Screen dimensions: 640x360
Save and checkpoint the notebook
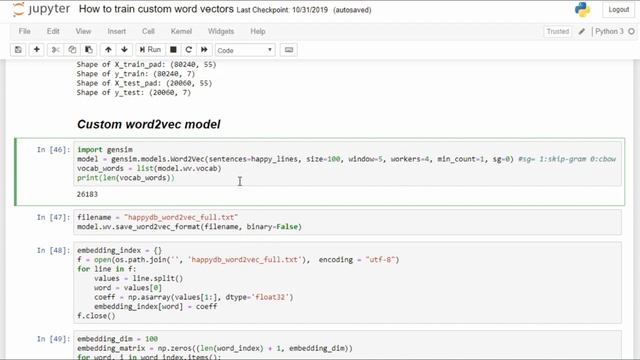(18, 50)
